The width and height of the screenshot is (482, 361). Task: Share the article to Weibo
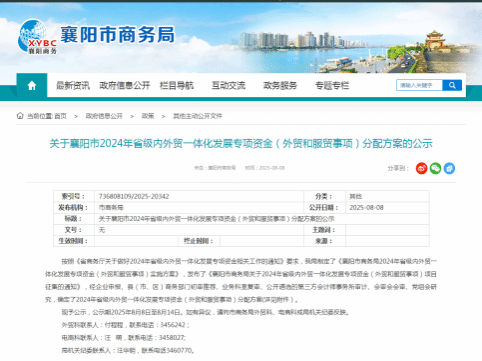click(x=422, y=168)
